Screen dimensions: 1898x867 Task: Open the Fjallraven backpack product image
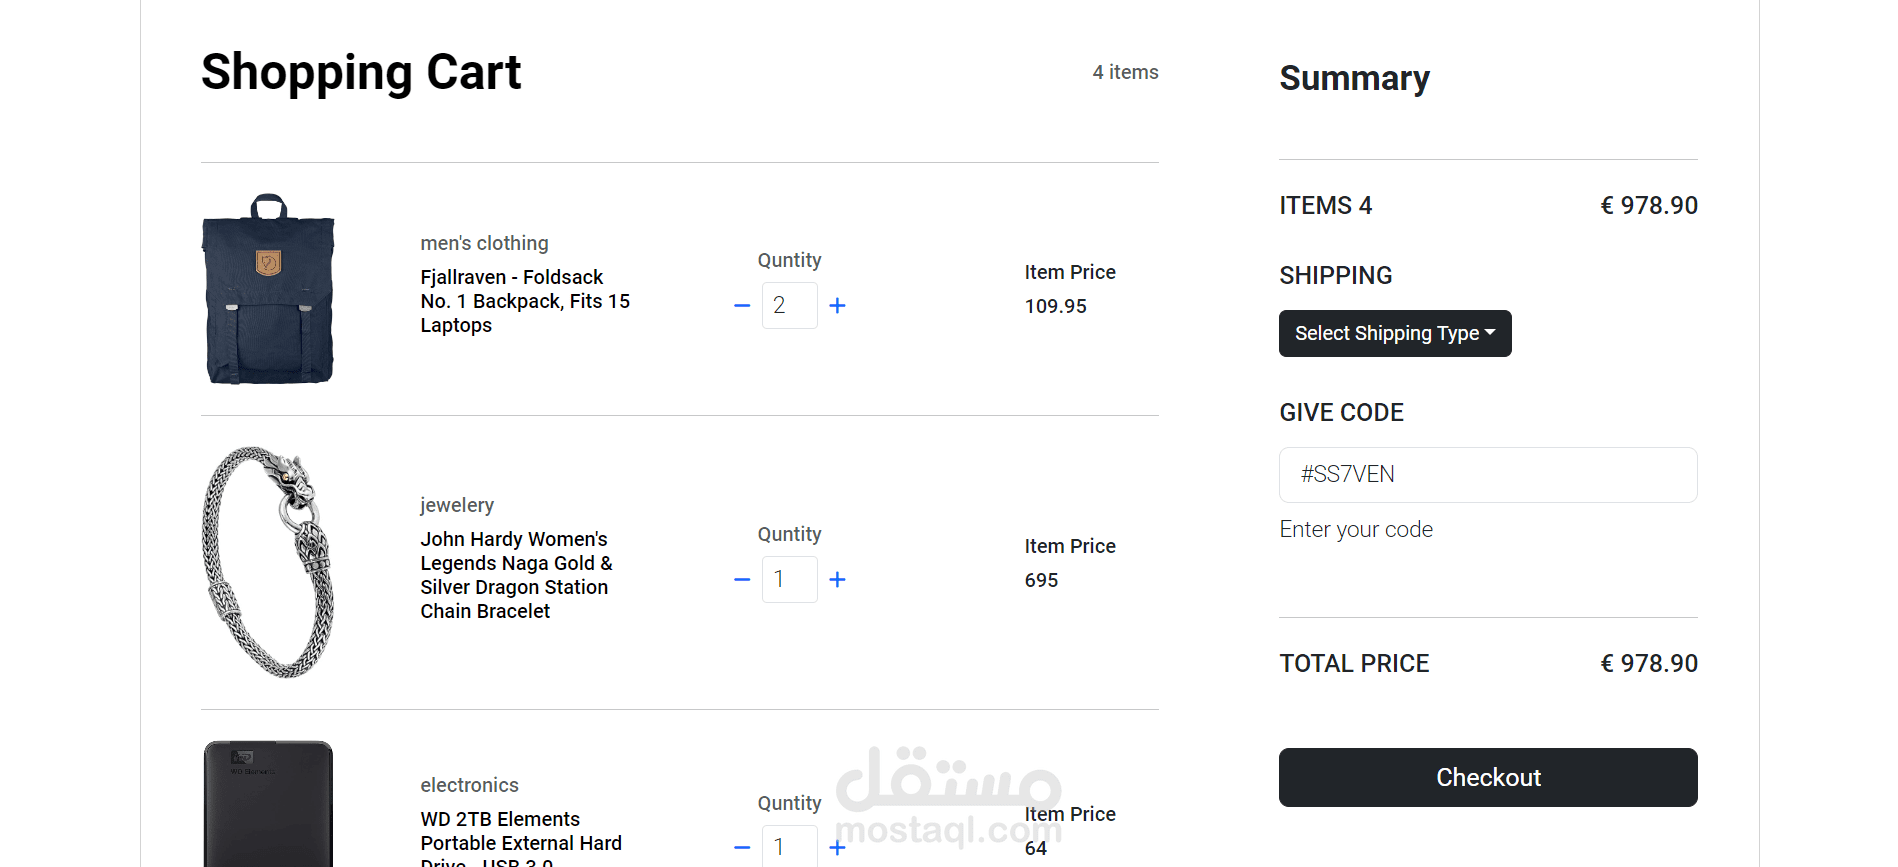pyautogui.click(x=268, y=289)
